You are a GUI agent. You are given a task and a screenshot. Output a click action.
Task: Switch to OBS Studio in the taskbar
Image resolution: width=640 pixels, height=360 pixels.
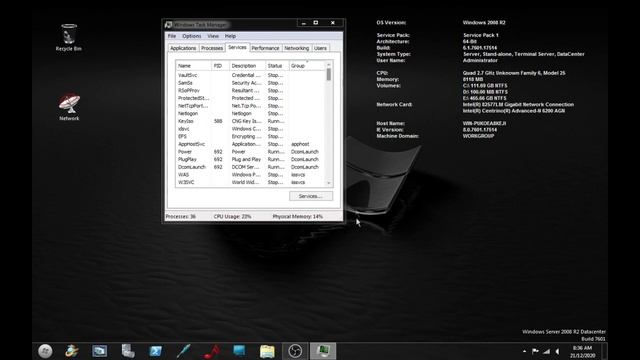pyautogui.click(x=295, y=351)
